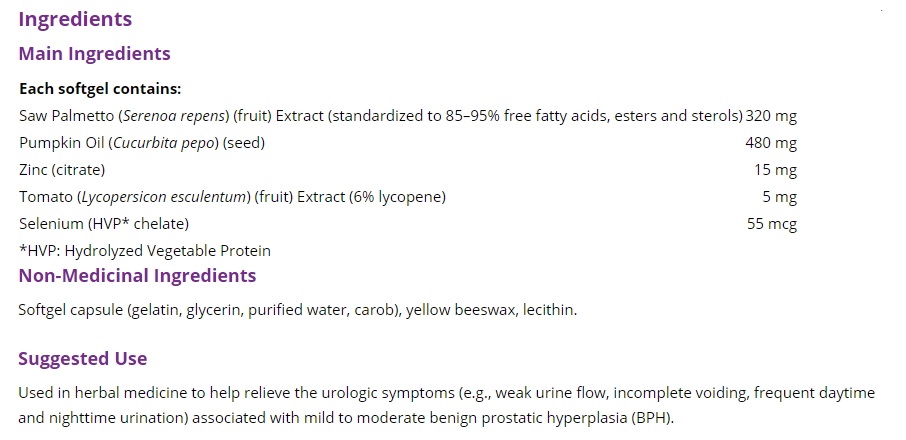Screen dimensions: 906x440
Task: Click the Tomato ingredient name
Action: click(43, 197)
